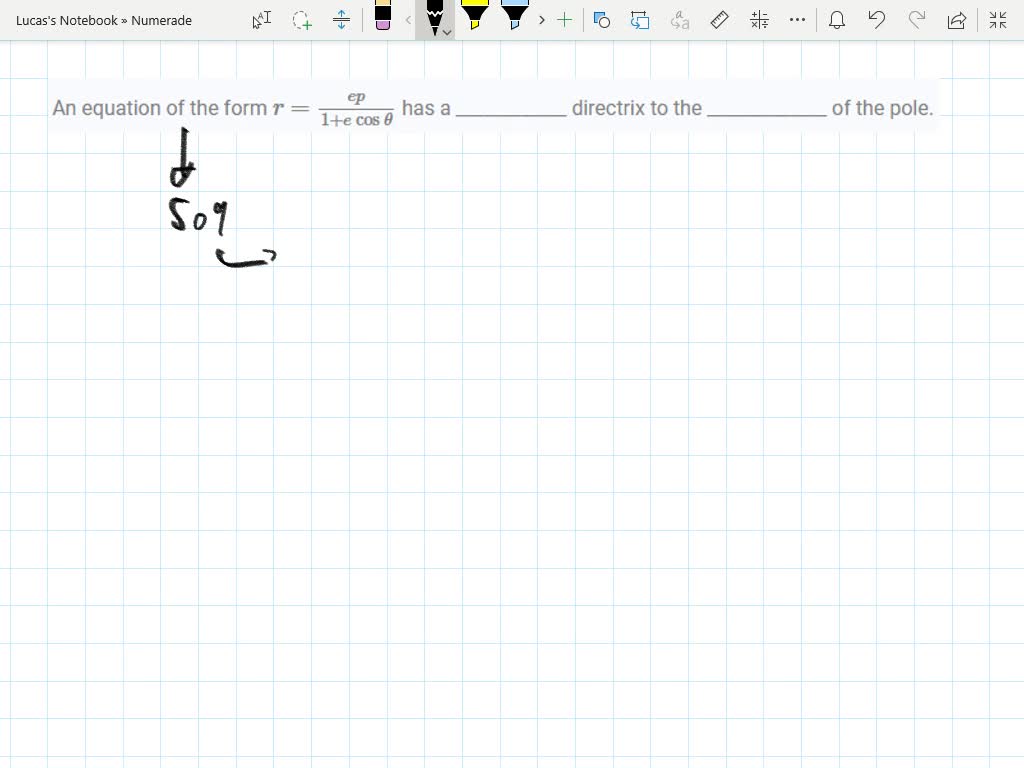This screenshot has height=768, width=1024.
Task: Pick the Eraser tool
Action: click(x=383, y=18)
